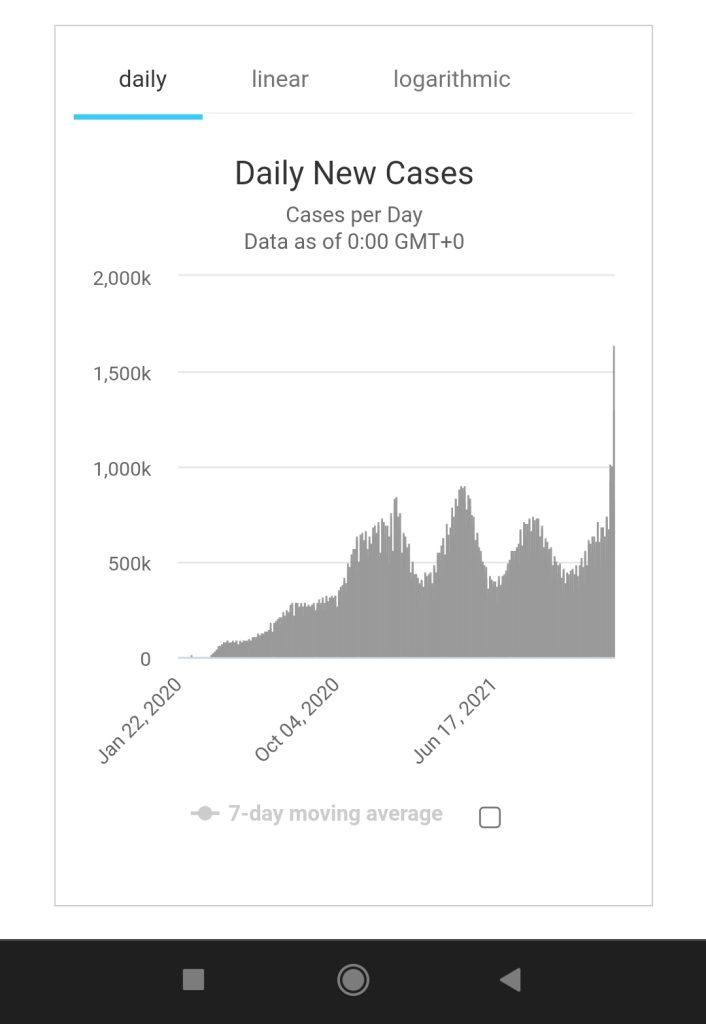Switch to the logarithmic tab
The image size is (706, 1024).
point(452,79)
